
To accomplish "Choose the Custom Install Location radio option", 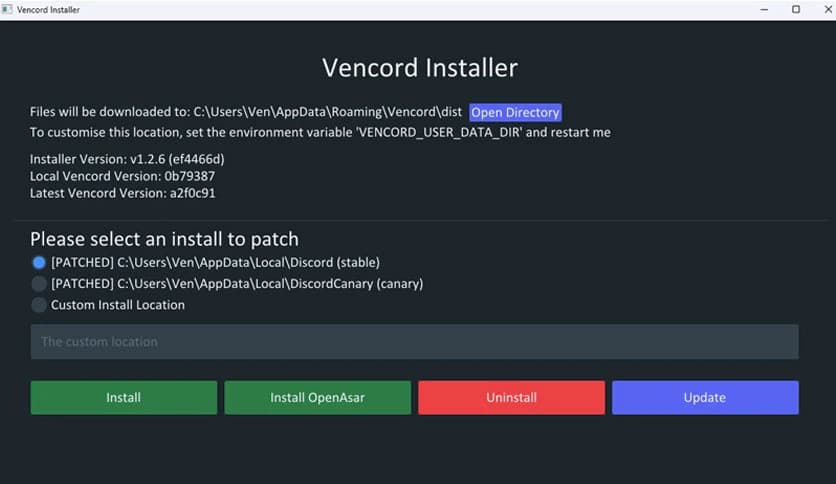I will tap(39, 305).
